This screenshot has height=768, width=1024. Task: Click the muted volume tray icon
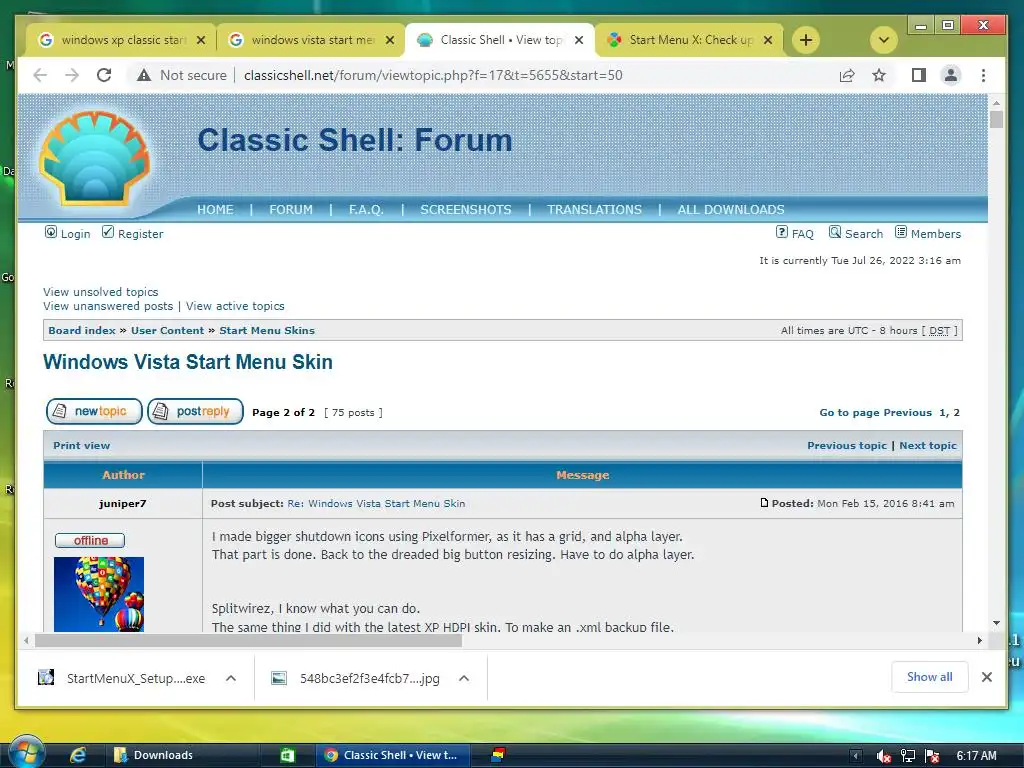coord(884,756)
